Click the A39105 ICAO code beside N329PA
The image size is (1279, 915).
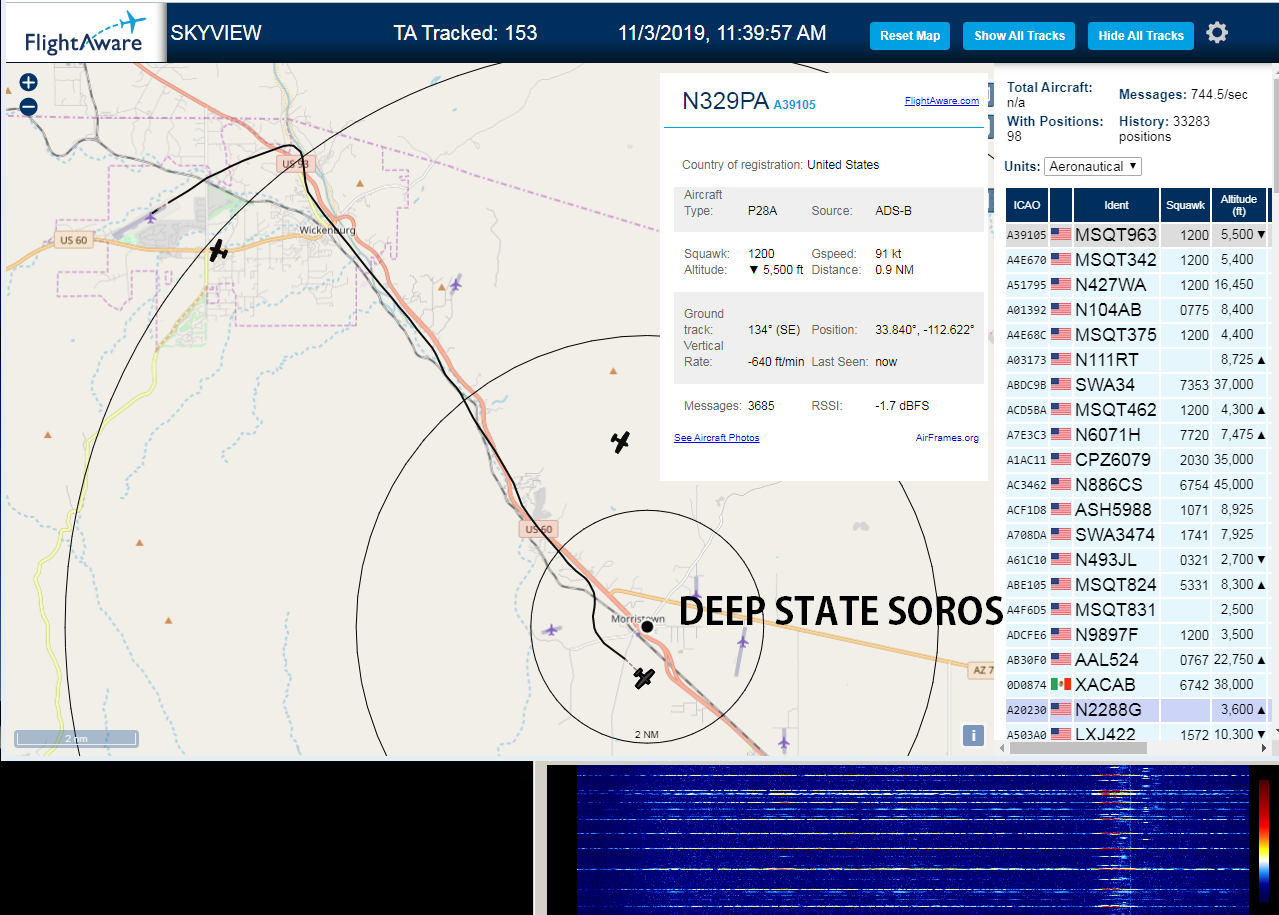[x=794, y=104]
